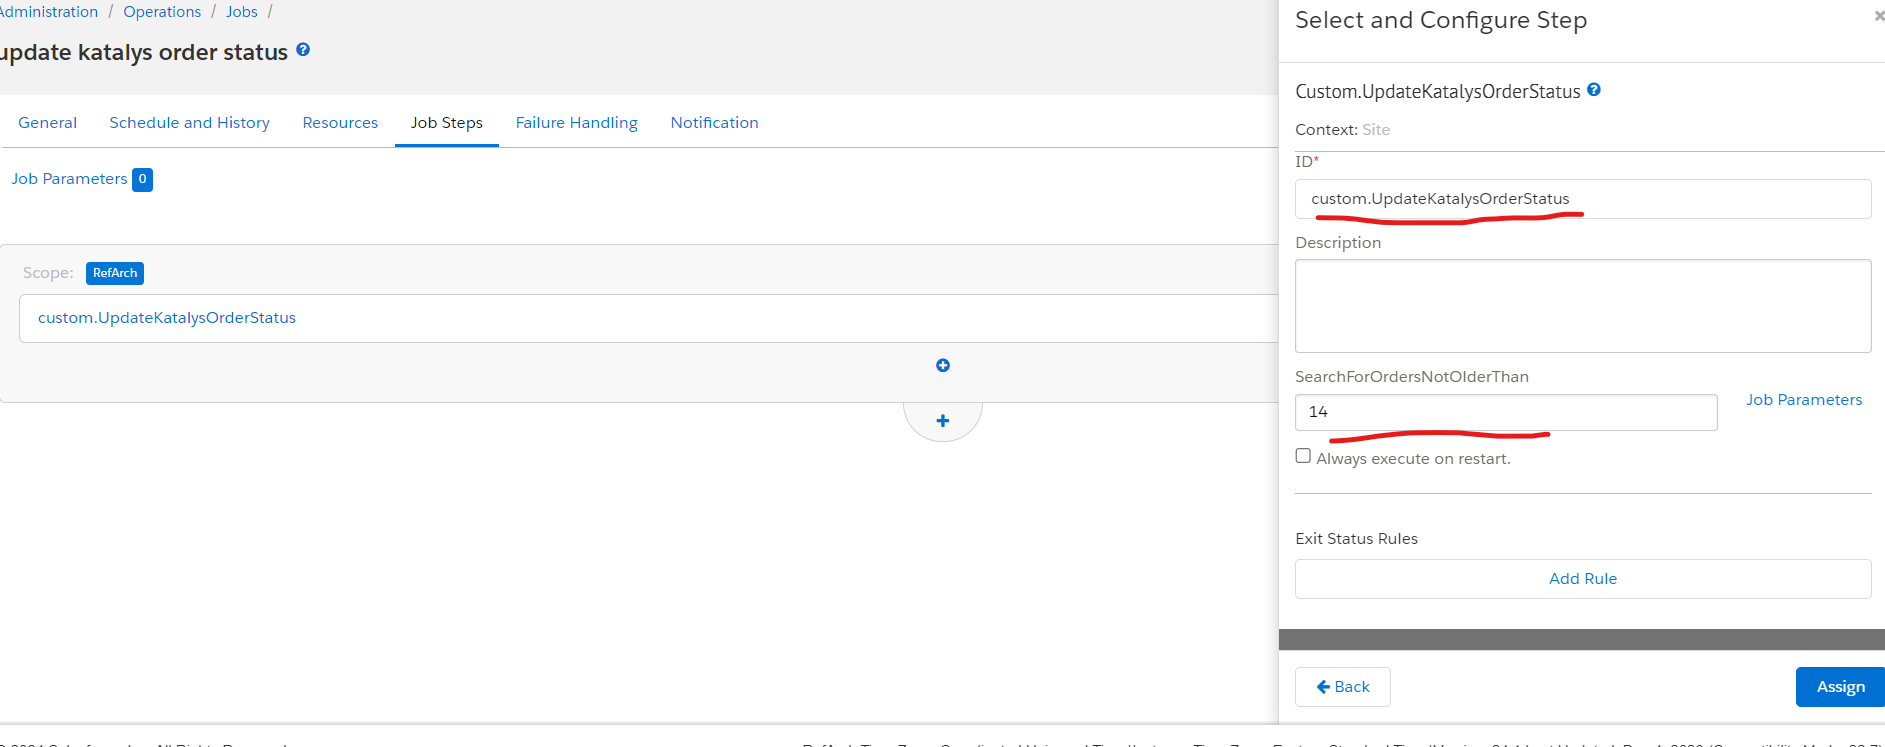Click help icon next to Custom.UpdateKatalysOrderStatus
The image size is (1885, 747).
click(1594, 90)
